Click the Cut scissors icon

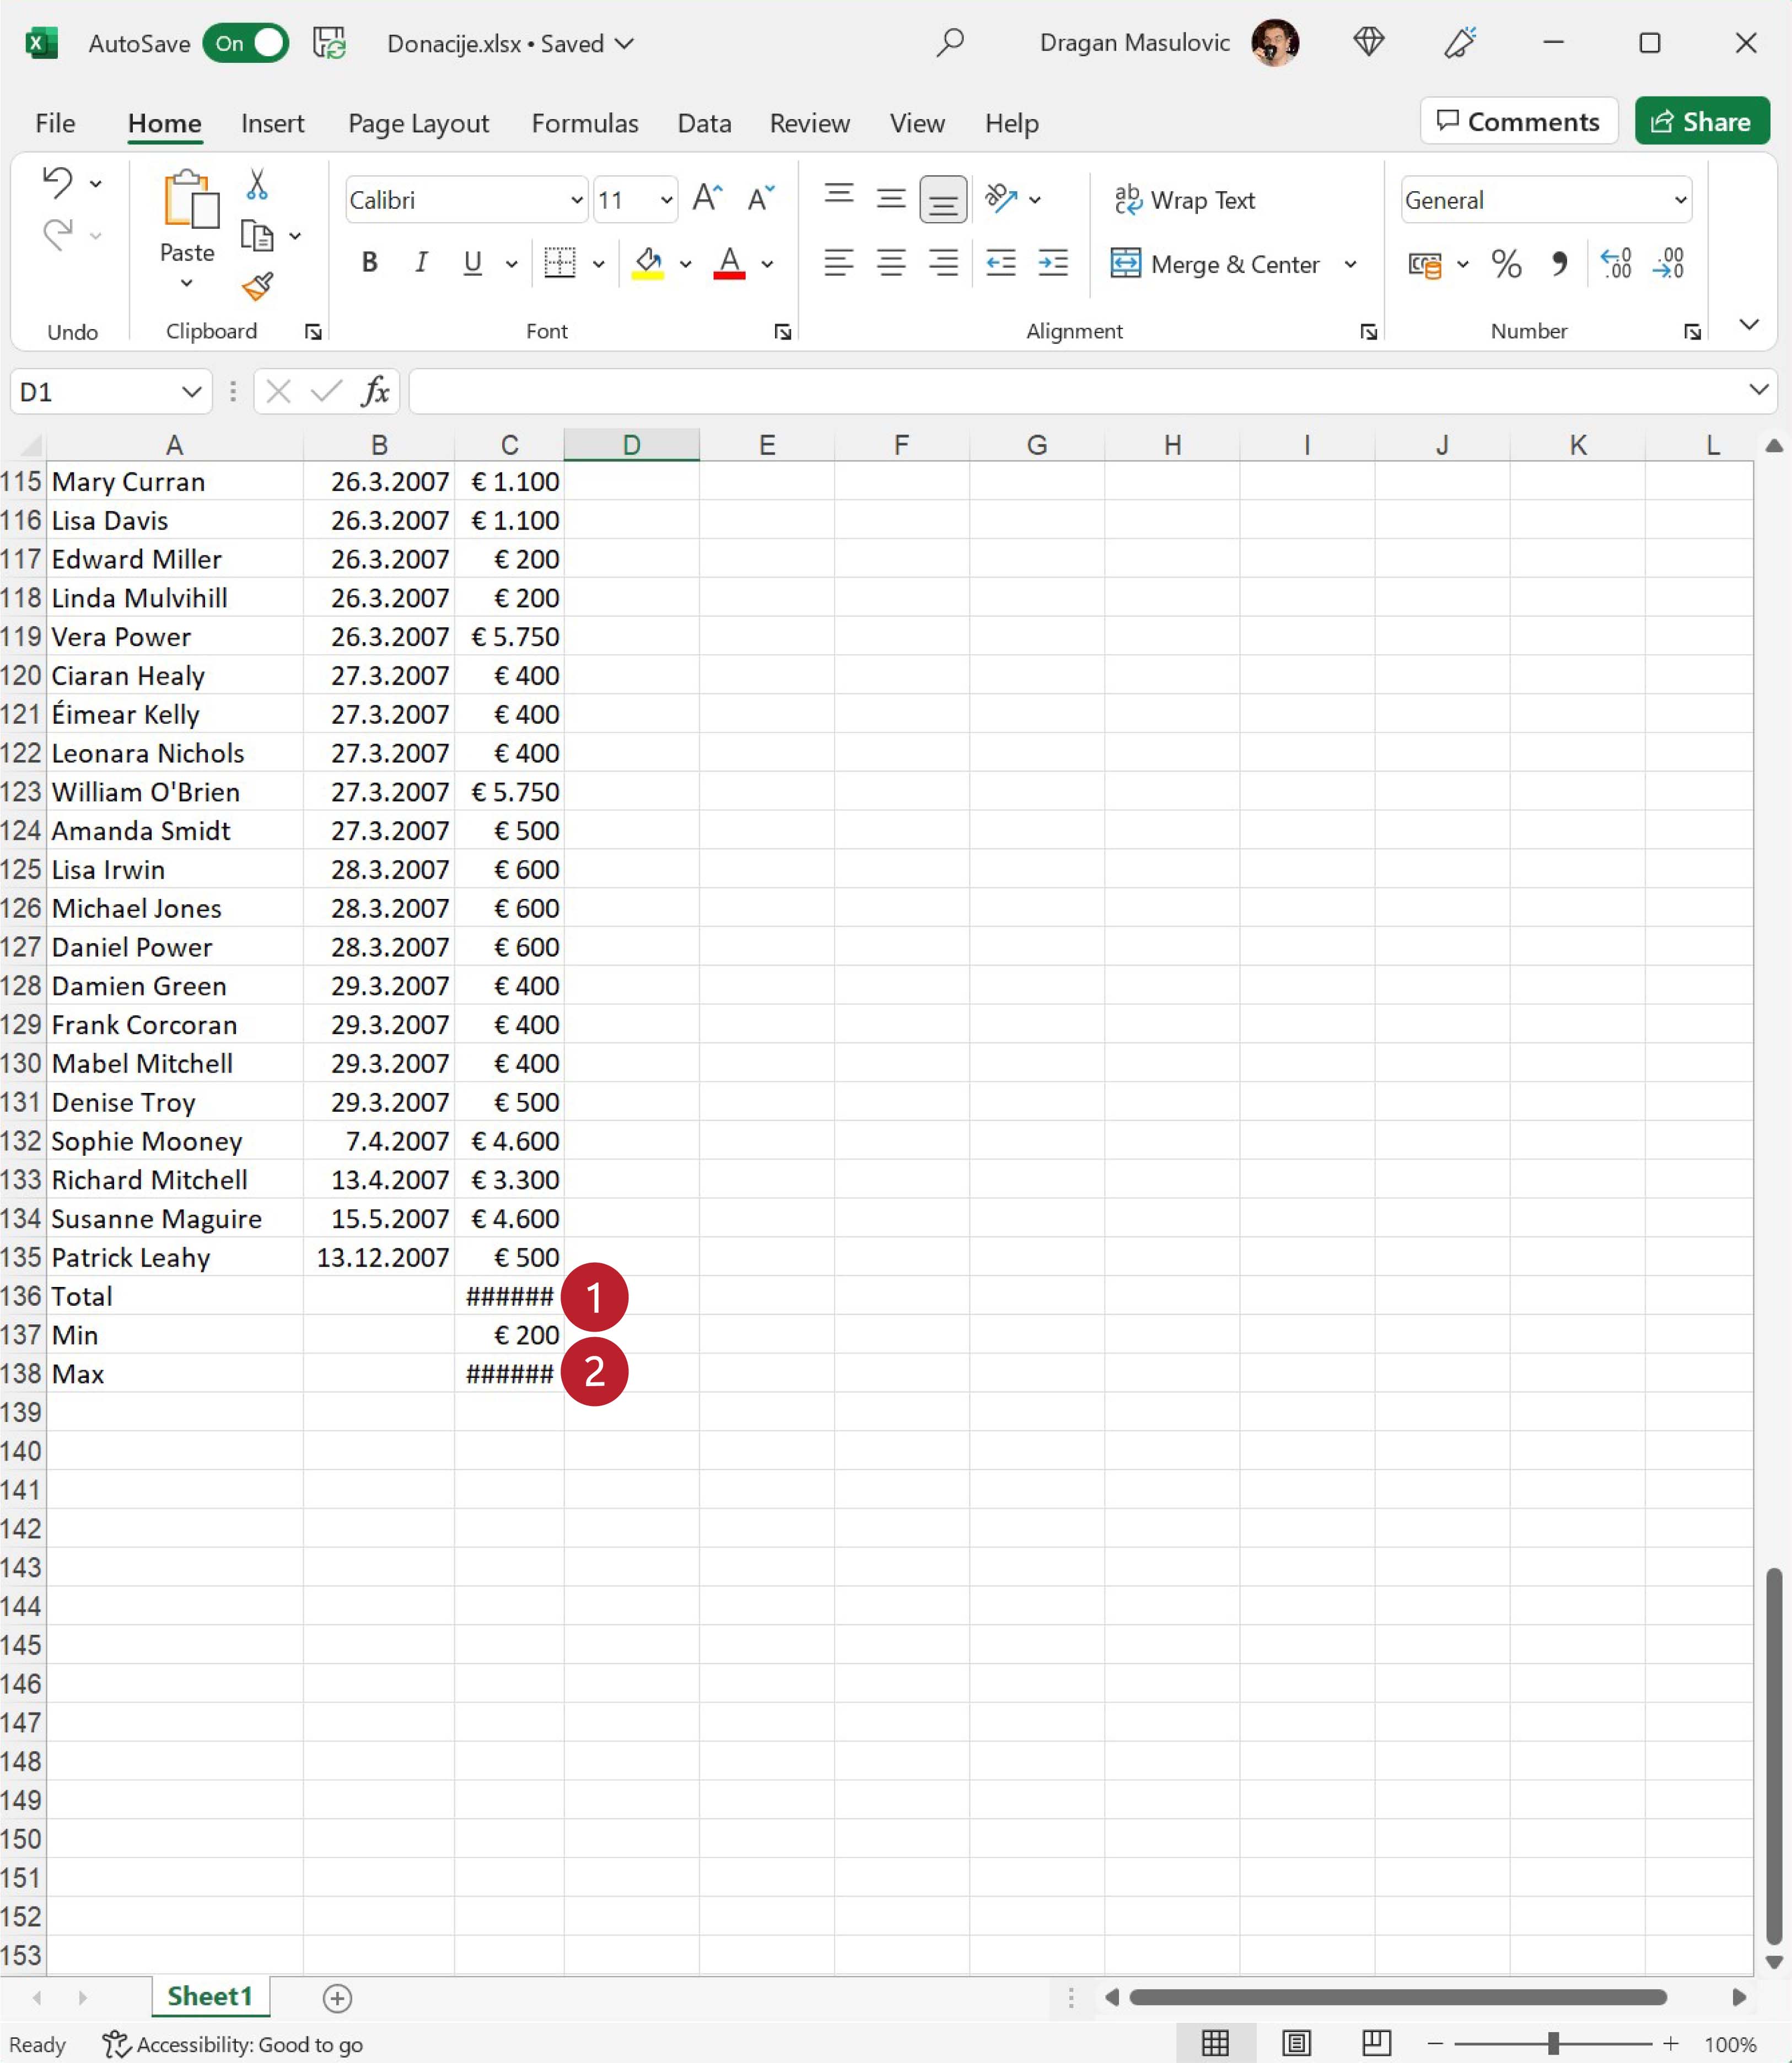click(x=257, y=184)
